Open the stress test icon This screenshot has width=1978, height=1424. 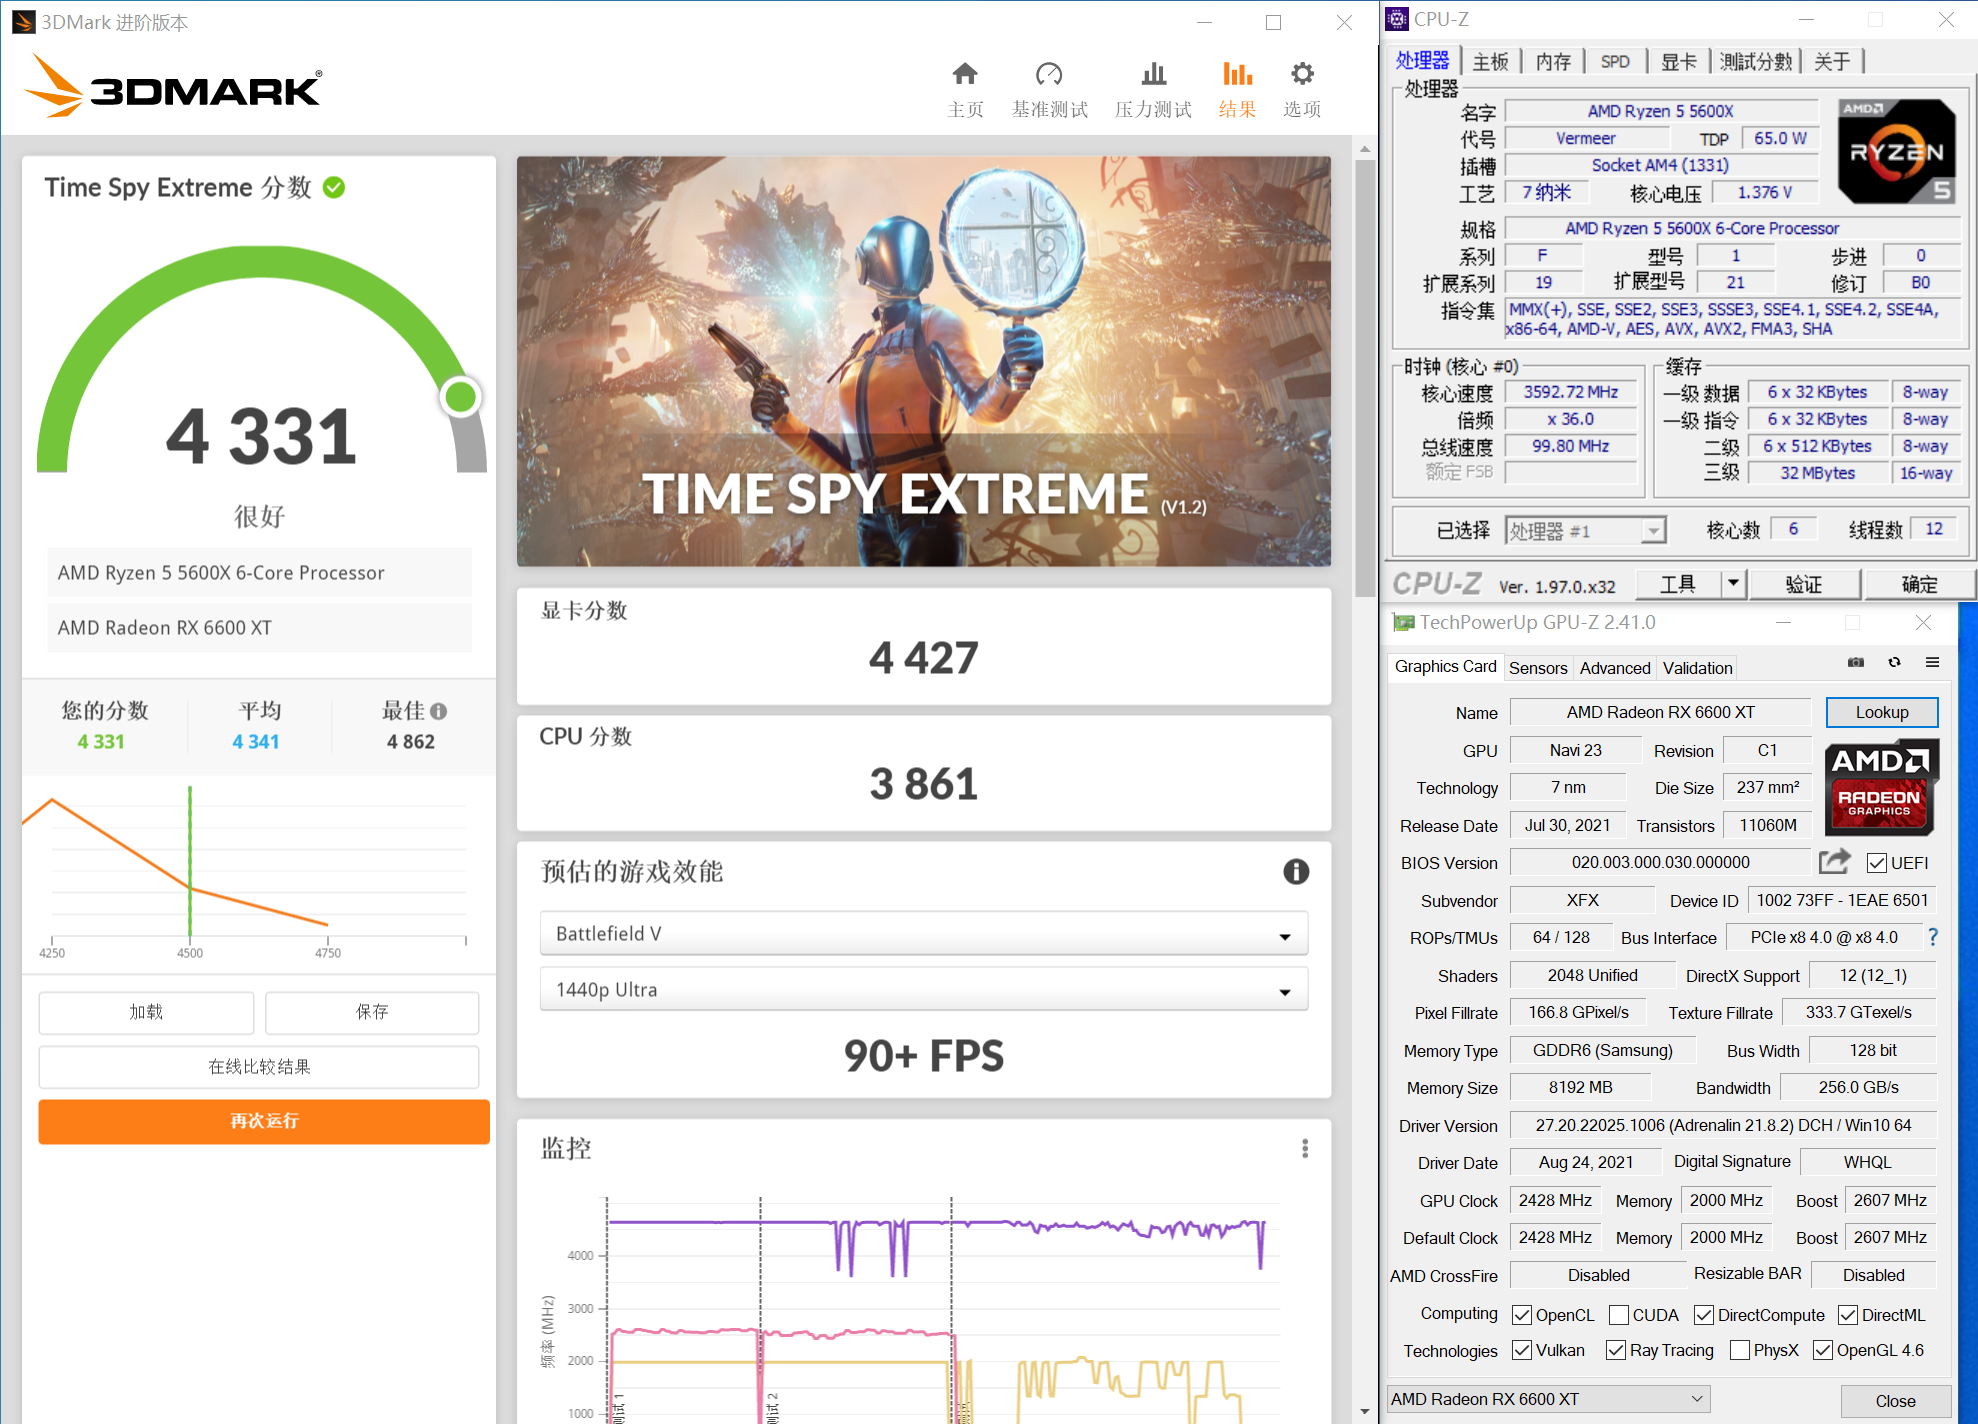click(x=1153, y=74)
